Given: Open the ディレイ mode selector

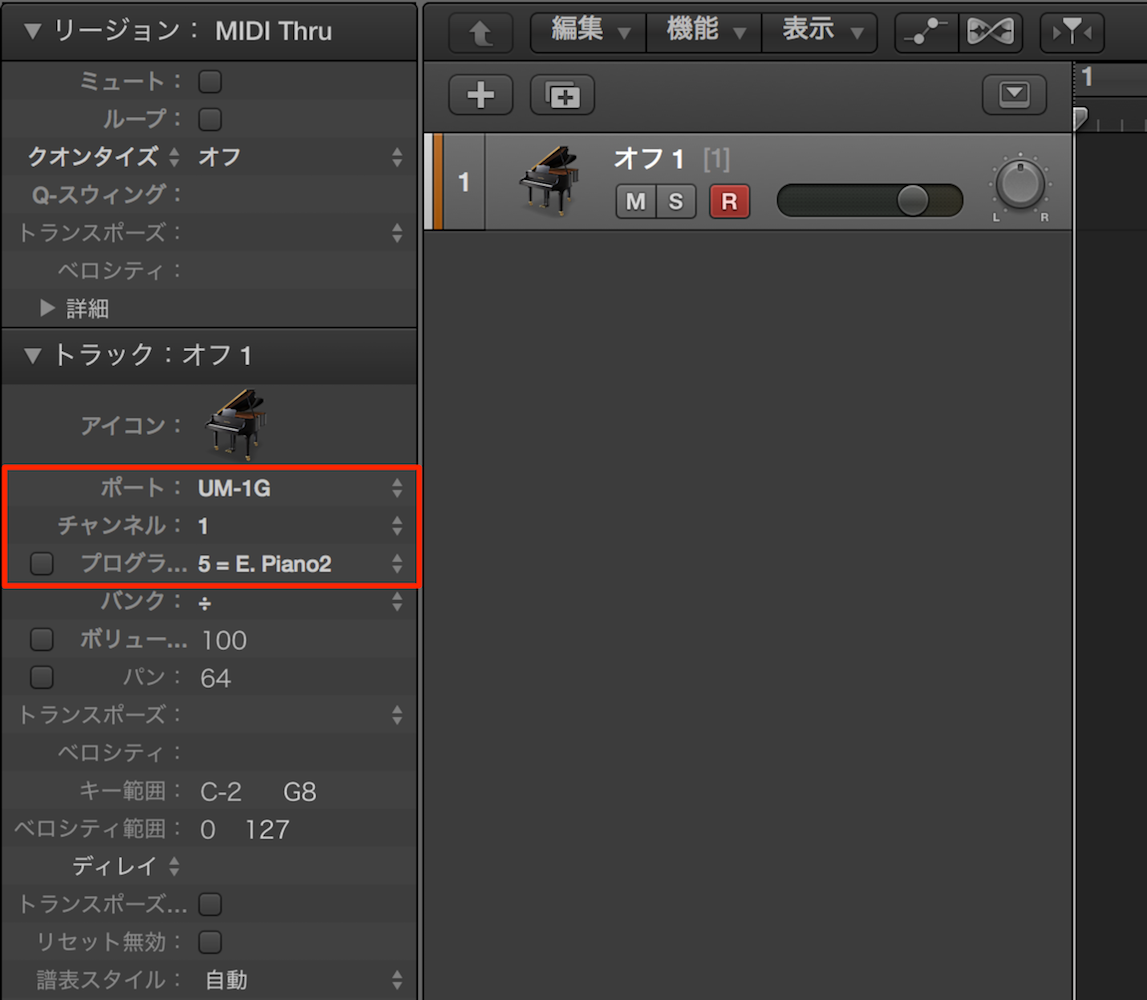Looking at the screenshot, I should (125, 867).
